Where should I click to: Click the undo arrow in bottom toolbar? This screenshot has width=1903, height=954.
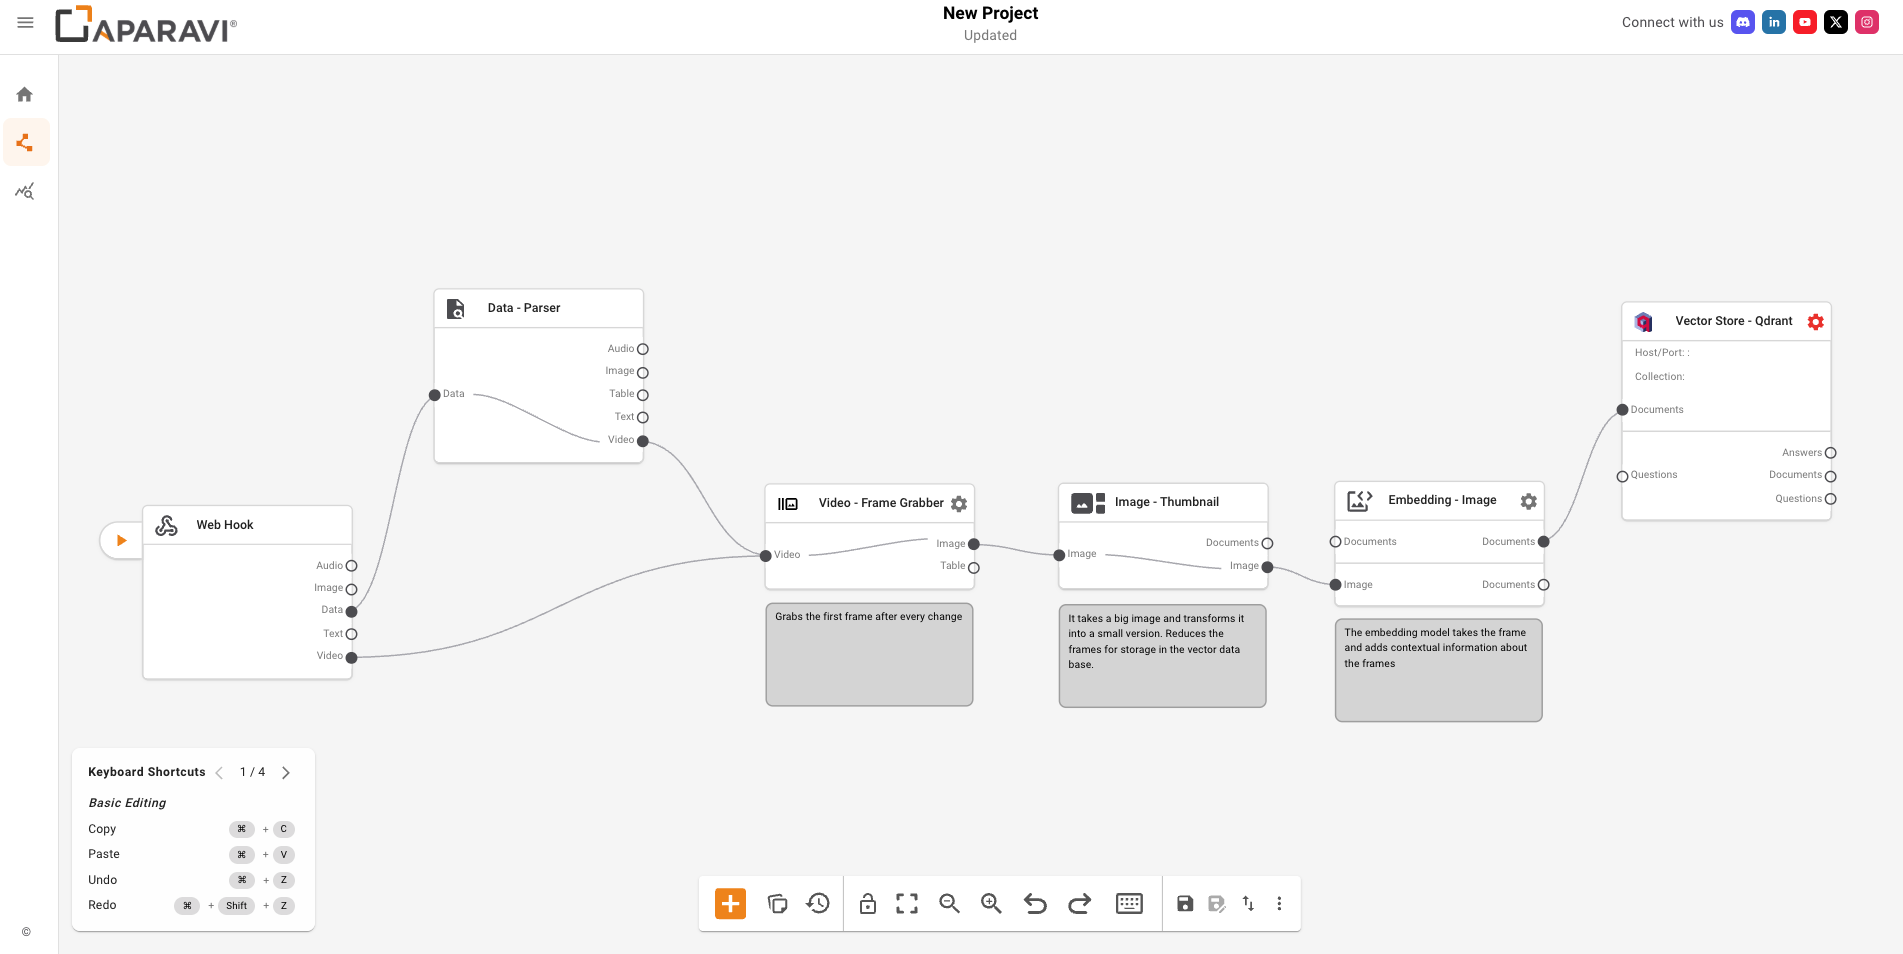coord(1035,904)
